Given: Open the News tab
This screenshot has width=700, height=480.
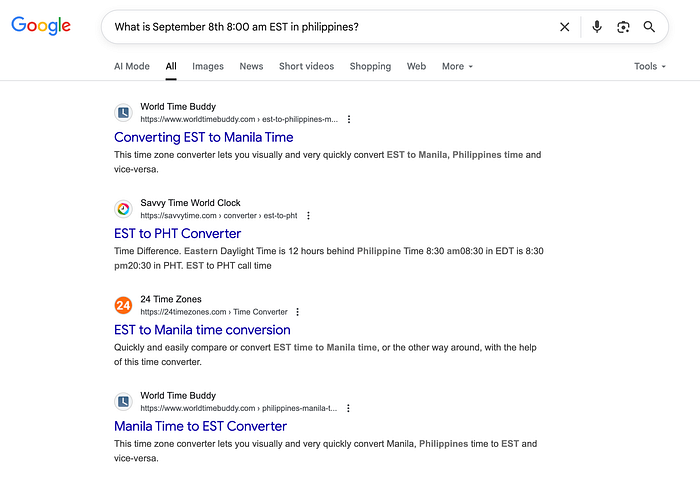Looking at the screenshot, I should tap(251, 66).
